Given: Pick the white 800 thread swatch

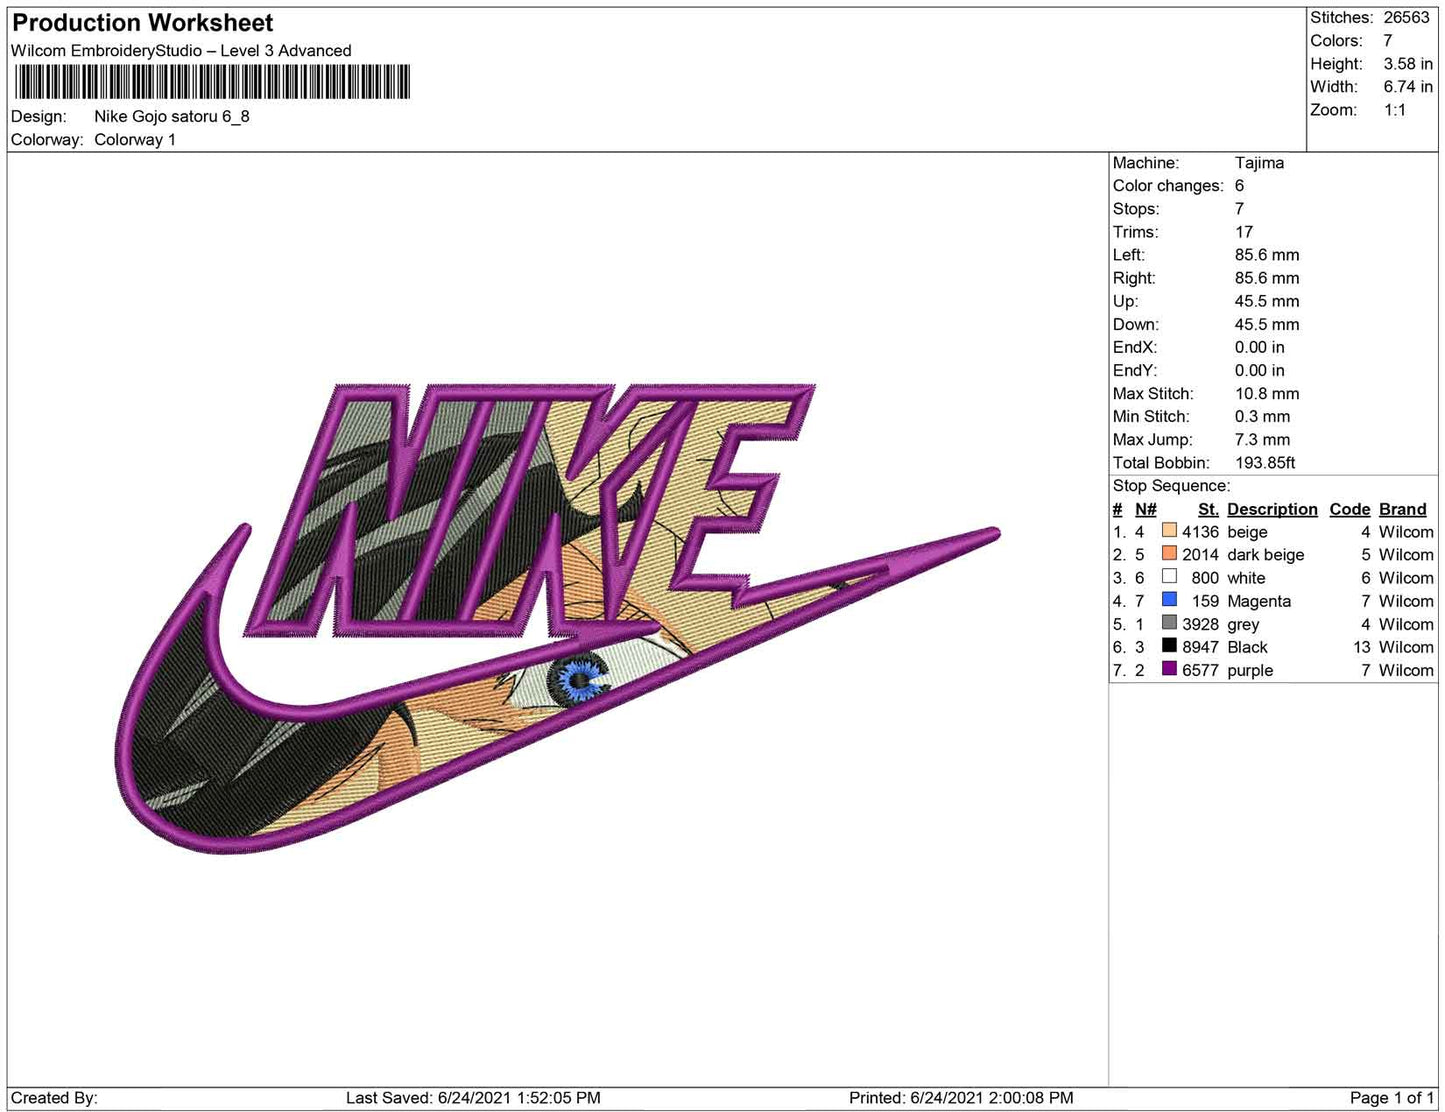Looking at the screenshot, I should click(1169, 577).
